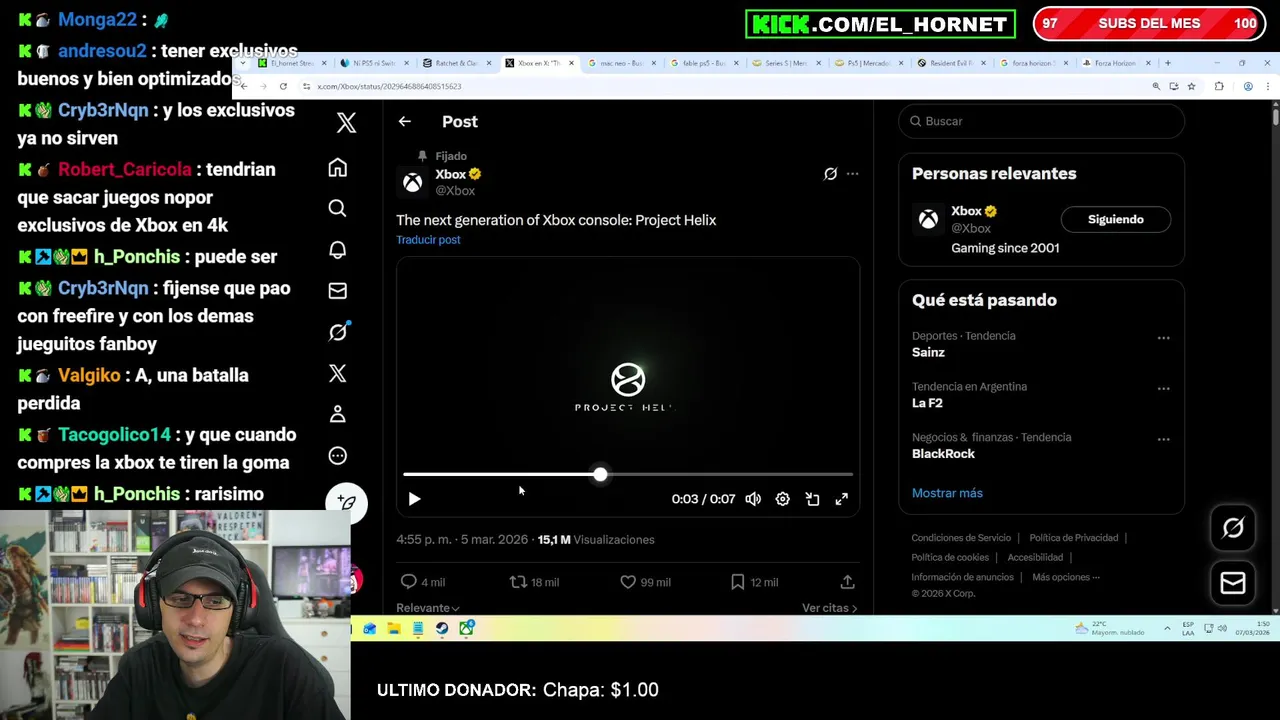Open the Xbox app from the taskbar
The image size is (1280, 720).
point(467,629)
